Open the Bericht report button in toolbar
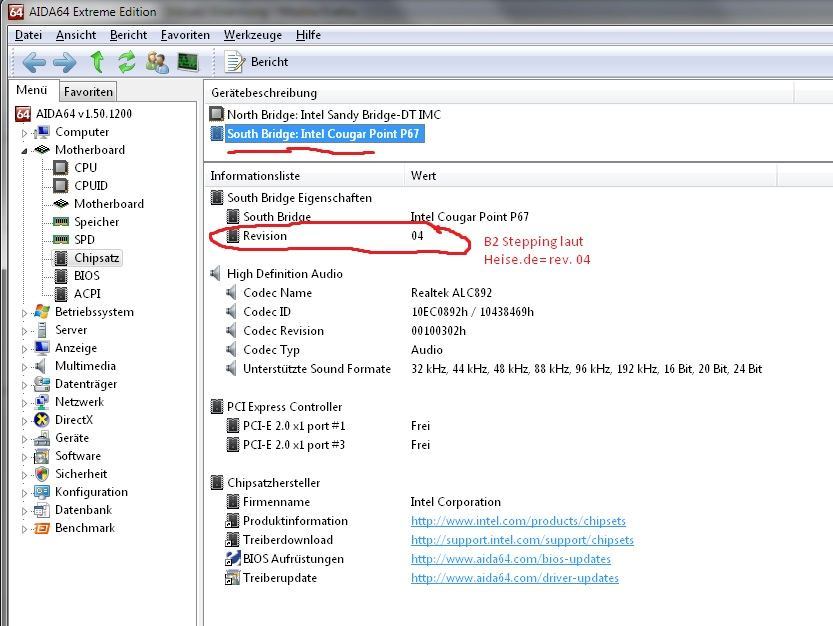The height and width of the screenshot is (626, 833). coord(256,62)
